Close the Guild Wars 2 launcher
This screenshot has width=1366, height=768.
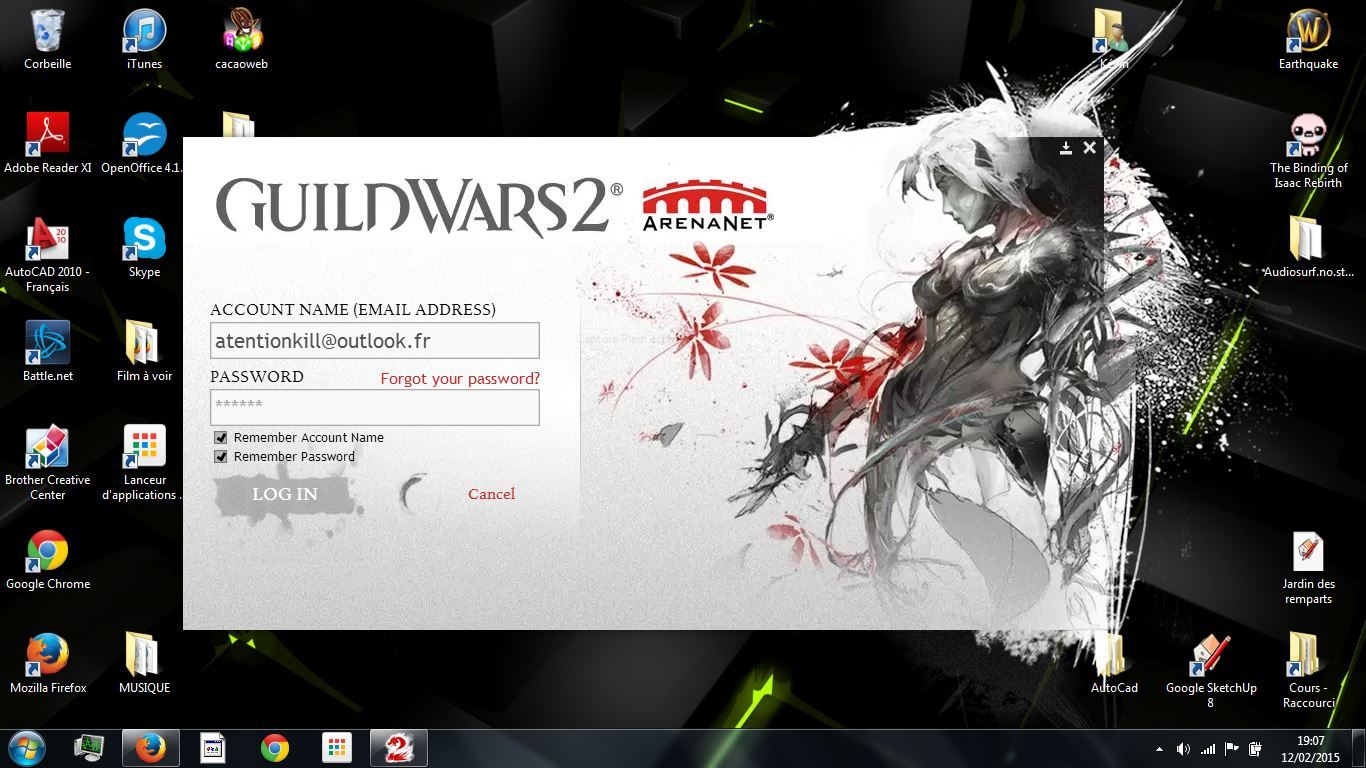1089,148
